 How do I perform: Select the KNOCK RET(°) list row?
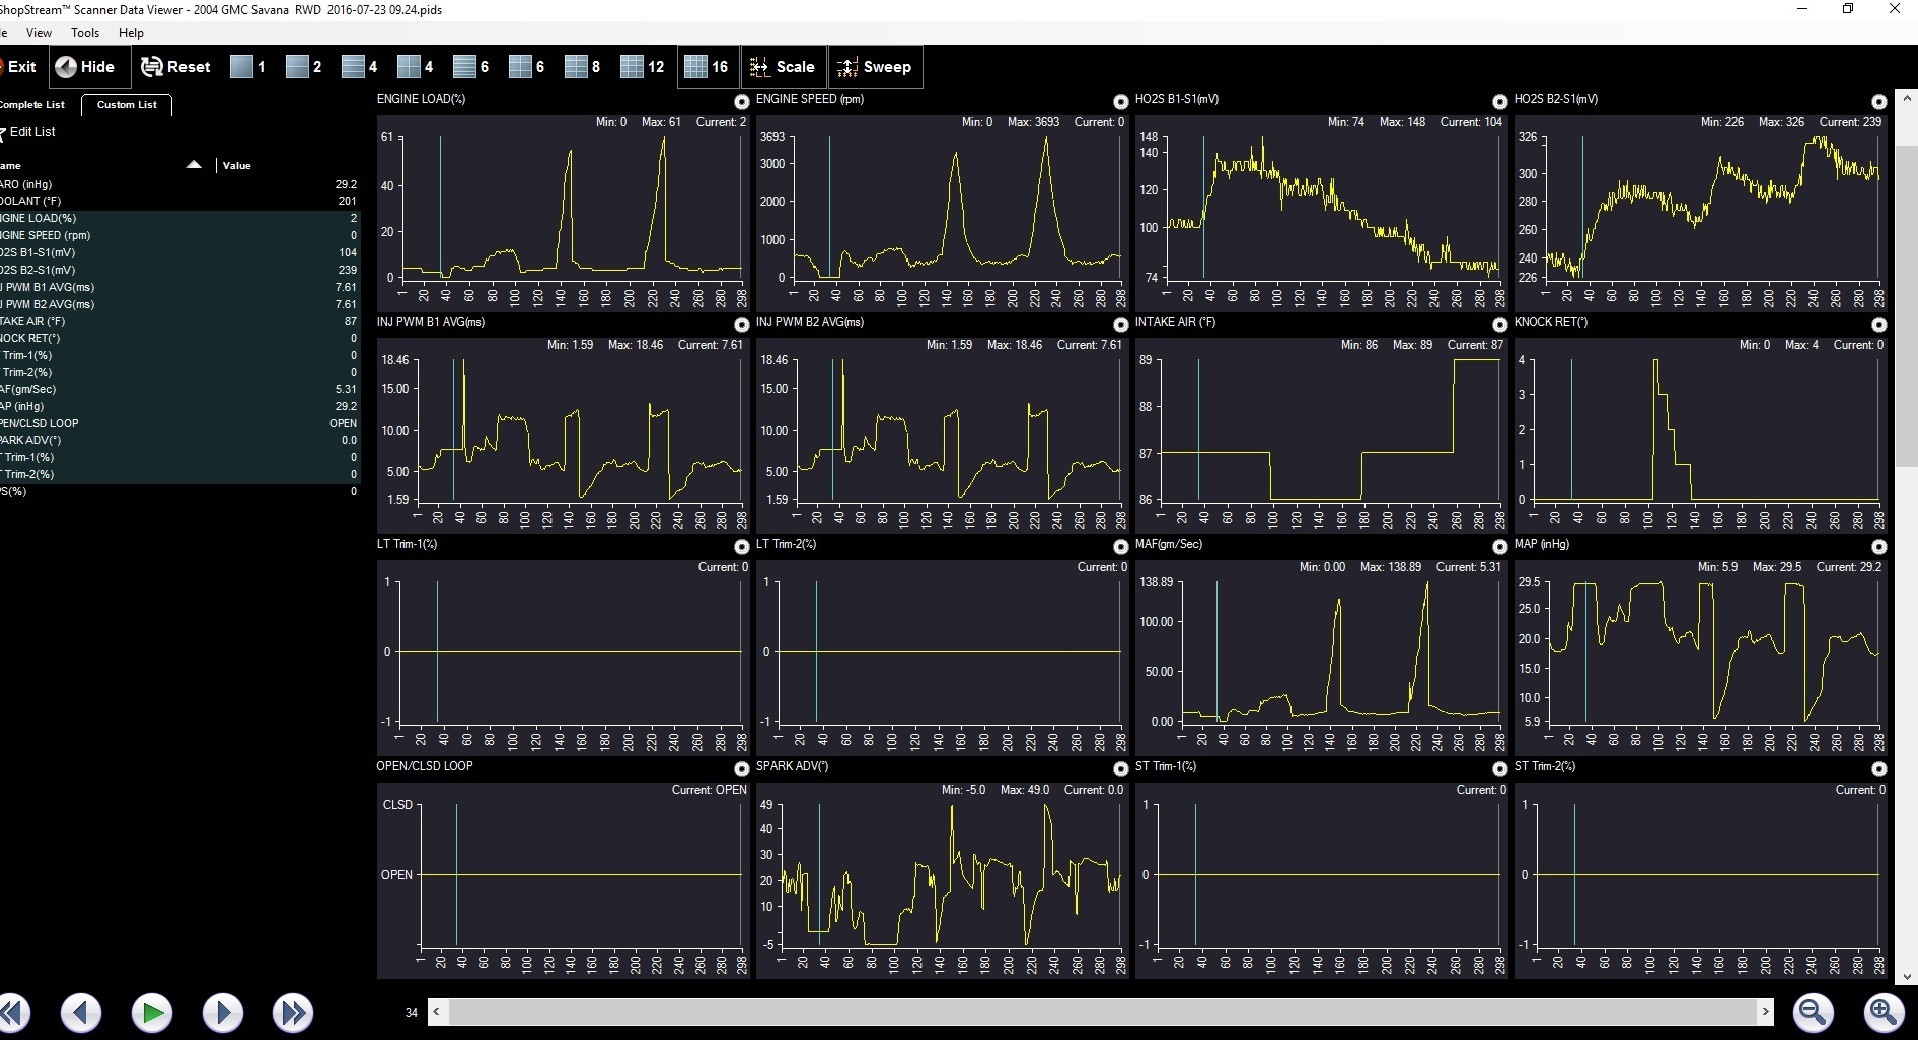click(x=180, y=338)
